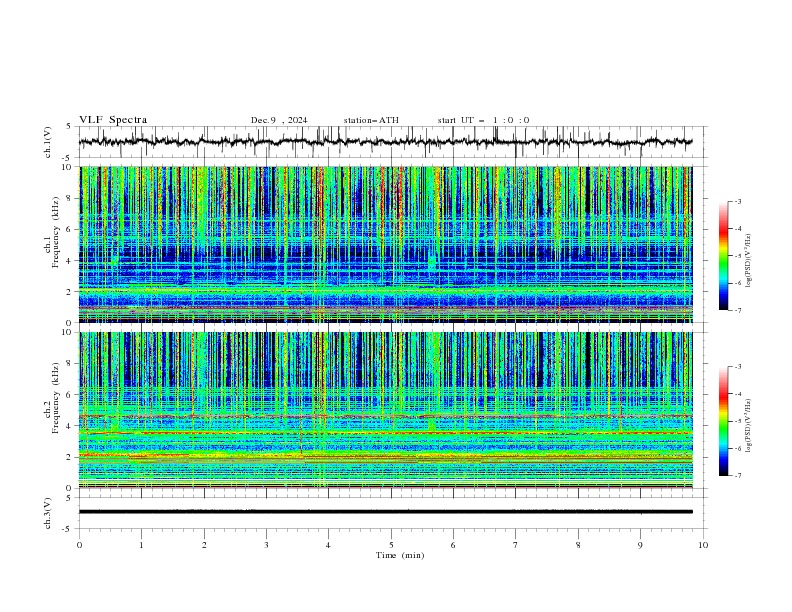Click the ch.1 frequency tick label "6"
Viewport: 792px width, 612px height.
[70, 229]
